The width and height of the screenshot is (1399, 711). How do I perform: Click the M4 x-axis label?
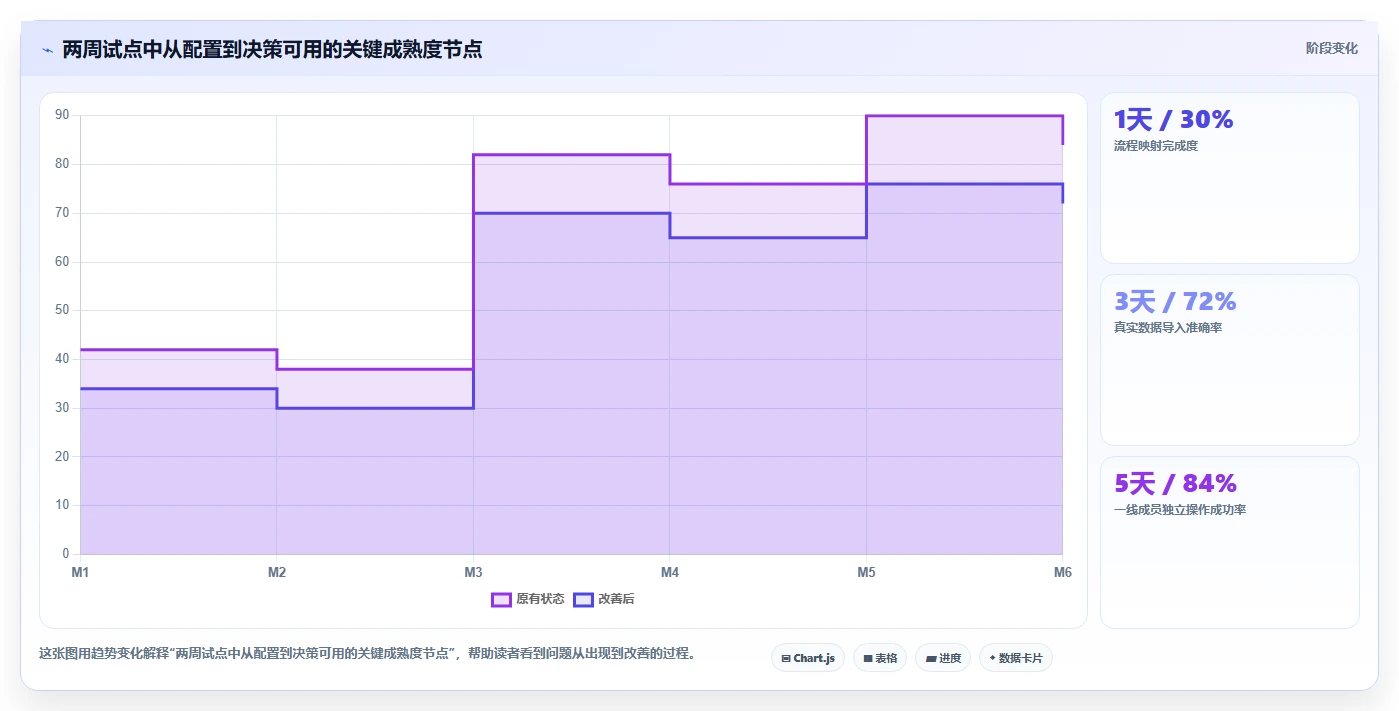(670, 572)
